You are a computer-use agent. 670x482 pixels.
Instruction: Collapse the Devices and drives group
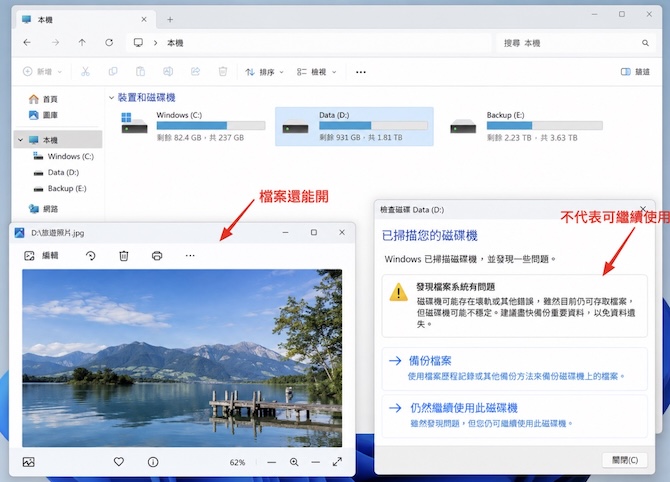click(x=111, y=98)
